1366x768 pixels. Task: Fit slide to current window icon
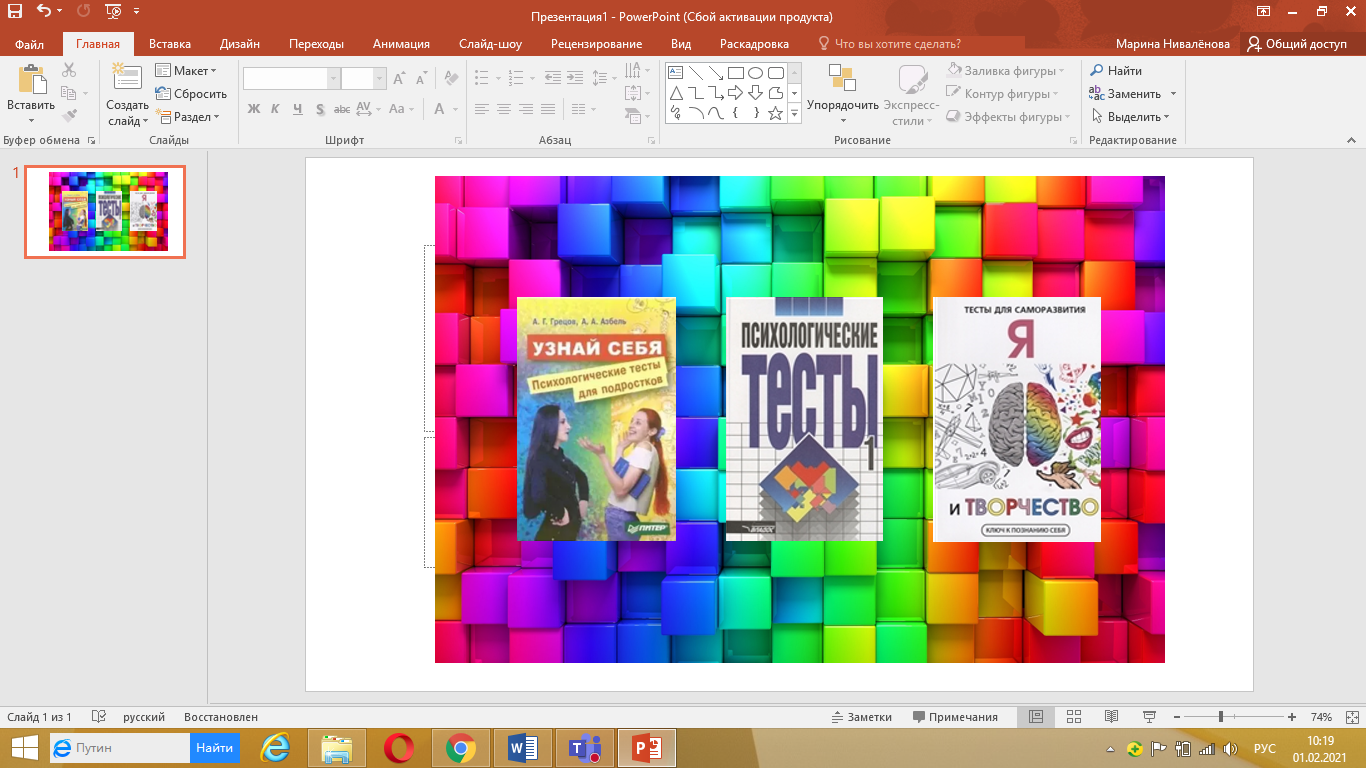pos(1351,717)
